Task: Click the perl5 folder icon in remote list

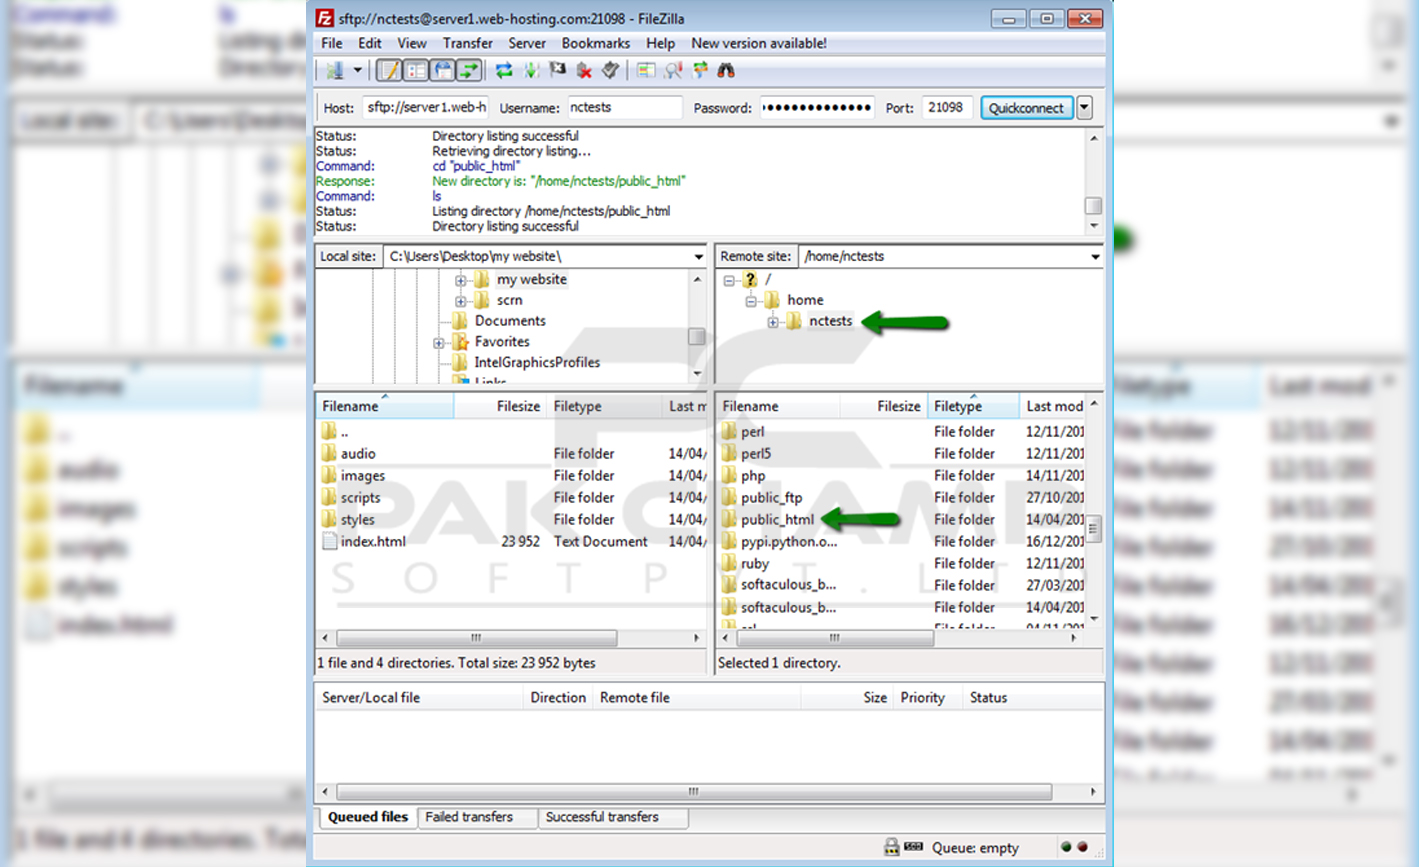Action: [729, 454]
